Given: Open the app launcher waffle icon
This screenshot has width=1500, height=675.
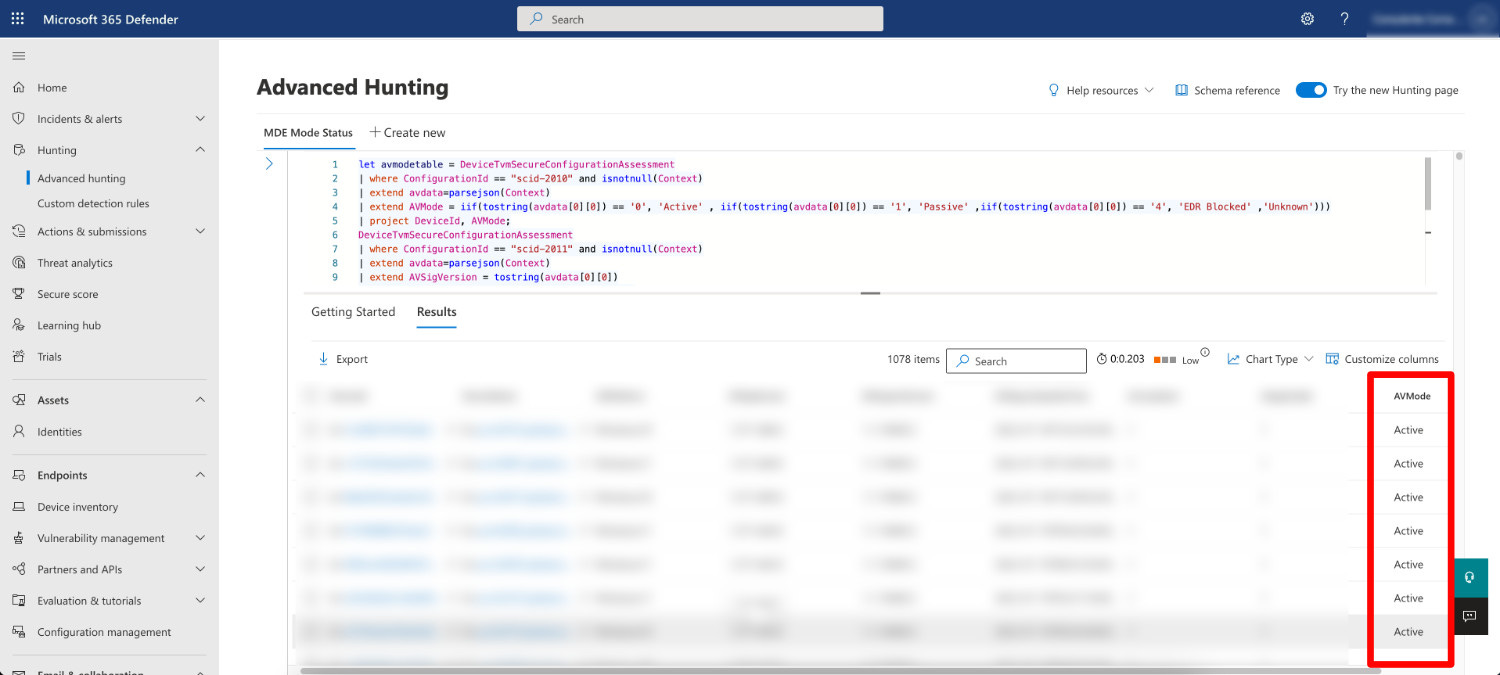Looking at the screenshot, I should pos(18,19).
